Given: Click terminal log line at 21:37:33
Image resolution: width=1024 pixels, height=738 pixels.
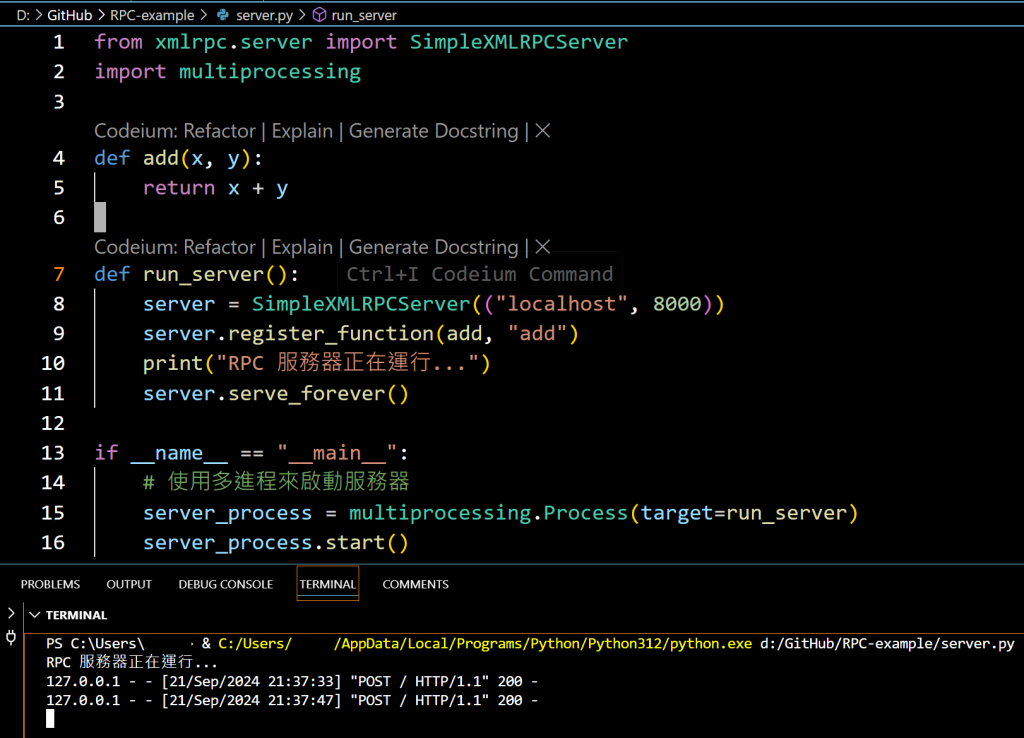Looking at the screenshot, I should [x=292, y=681].
